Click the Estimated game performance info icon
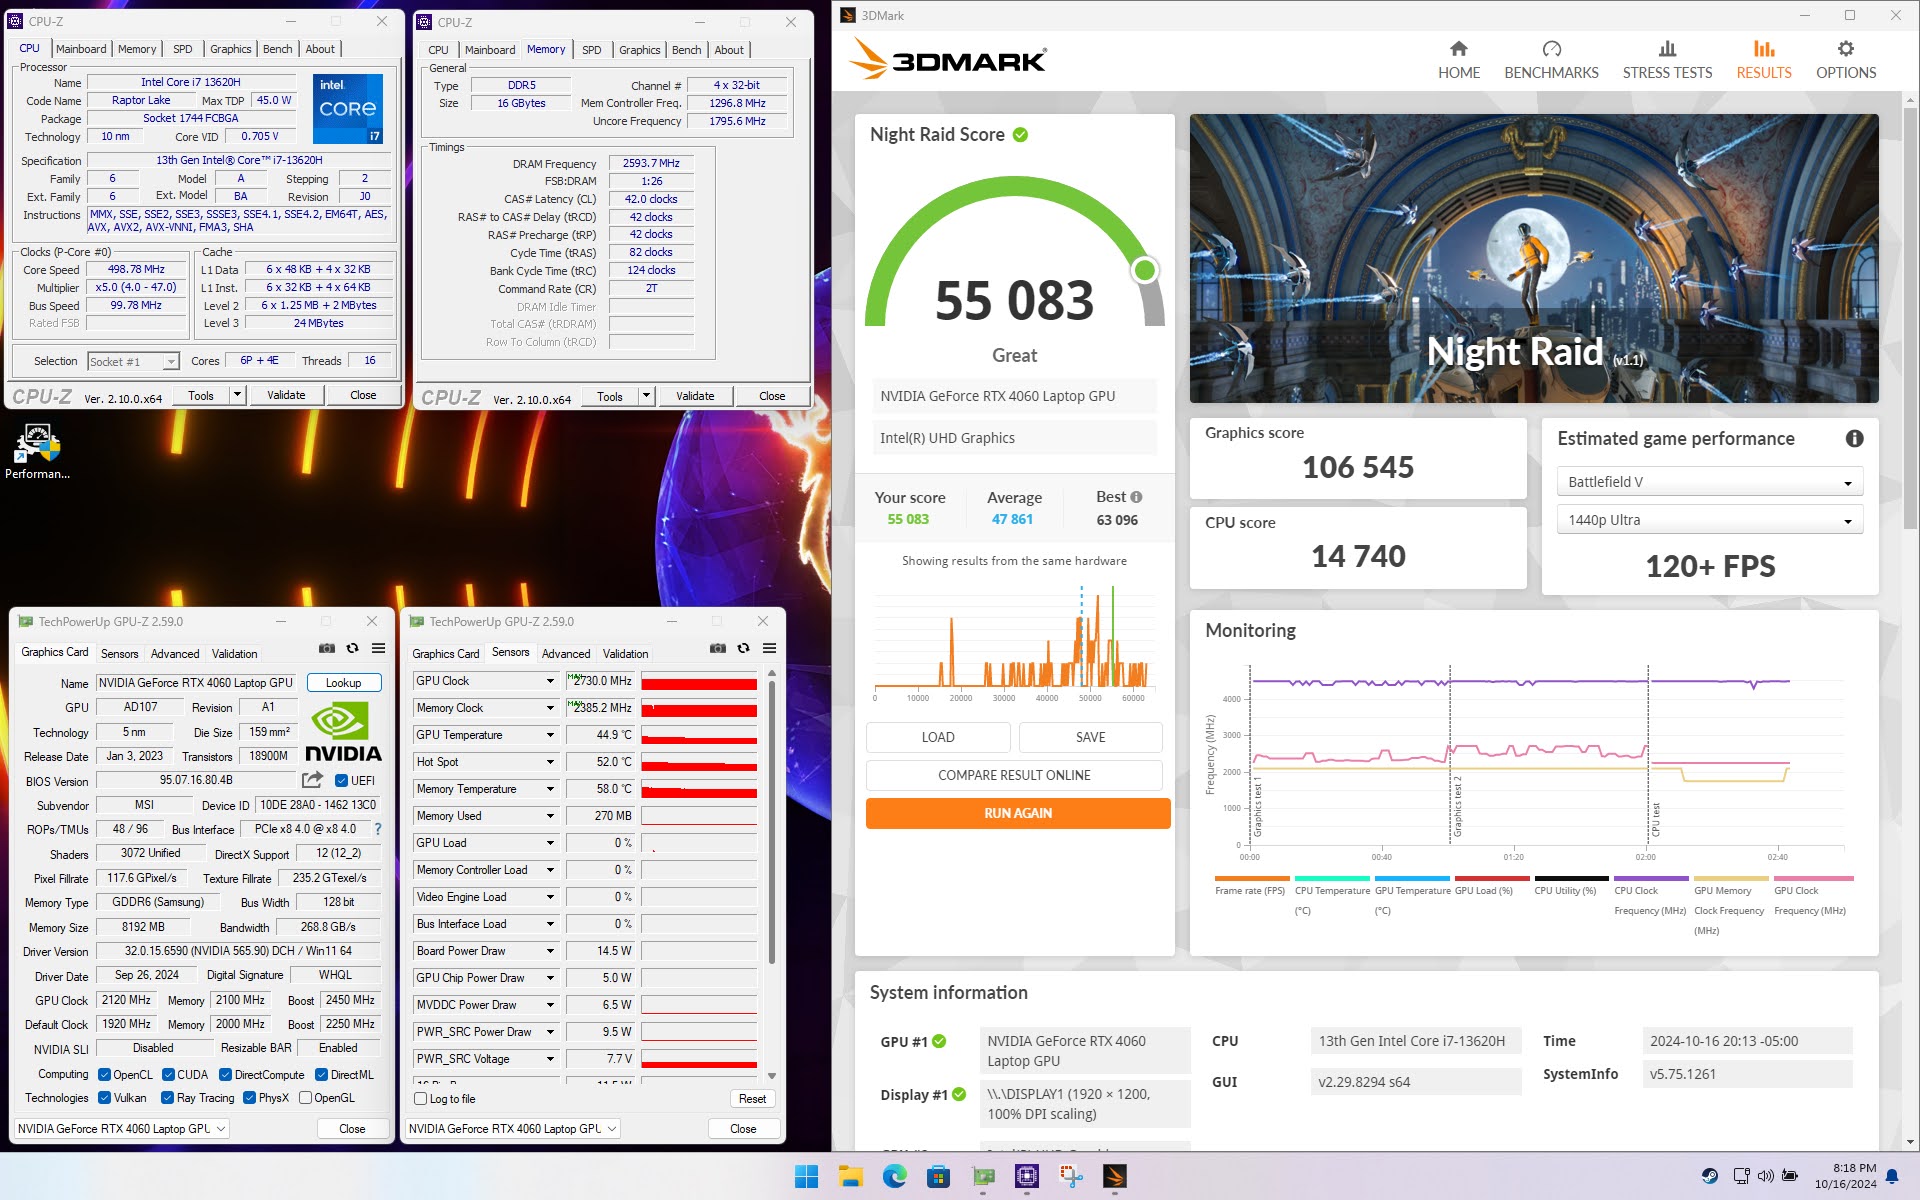 click(1854, 438)
